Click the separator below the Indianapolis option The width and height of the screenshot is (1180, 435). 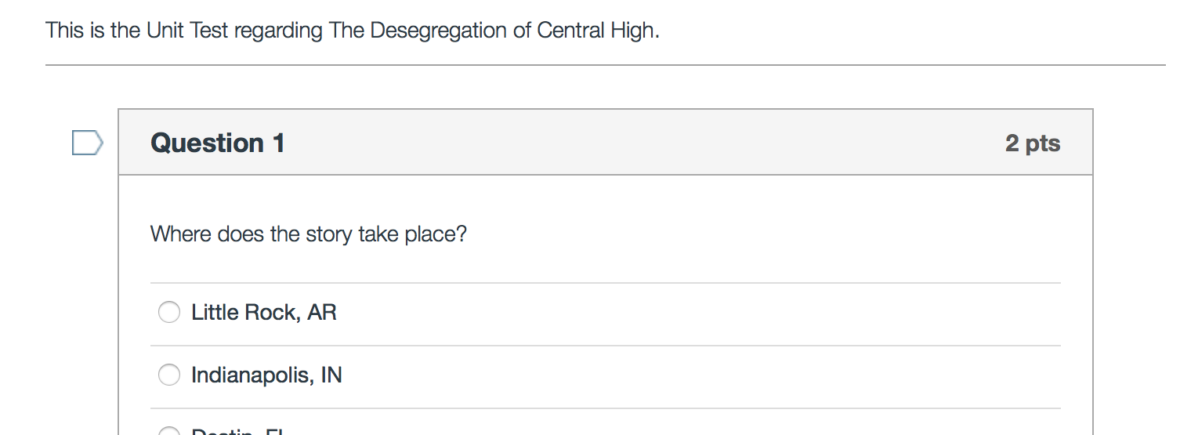click(605, 408)
